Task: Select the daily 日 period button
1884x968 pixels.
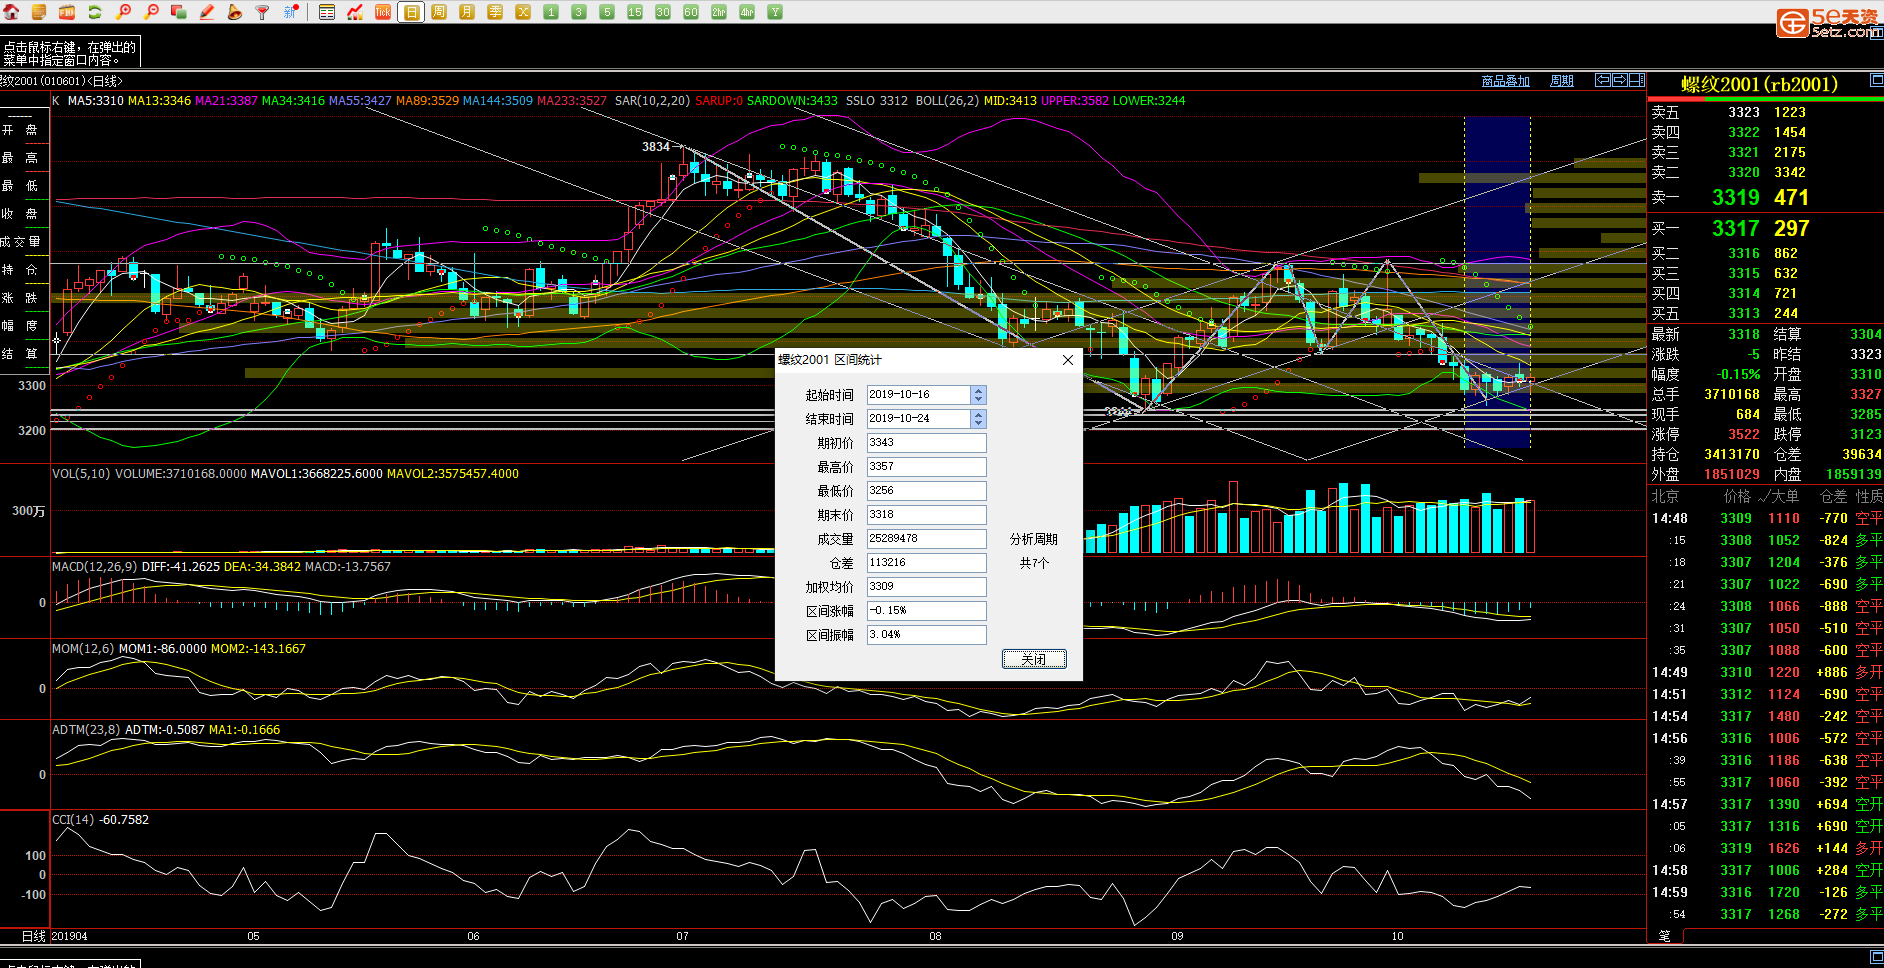Action: (411, 12)
